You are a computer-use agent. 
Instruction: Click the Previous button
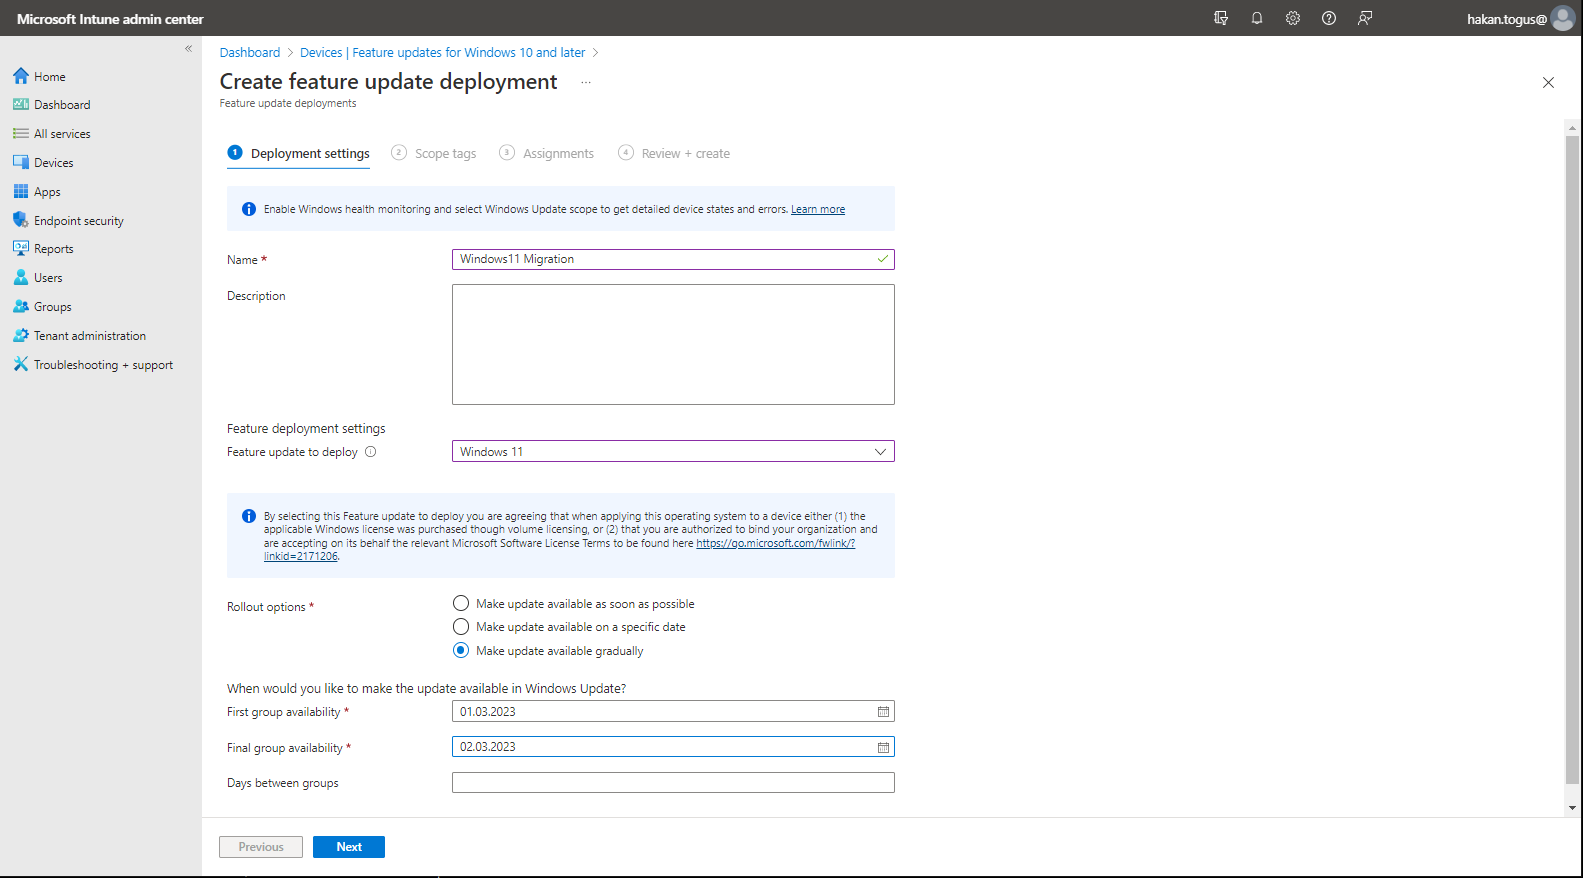[261, 847]
